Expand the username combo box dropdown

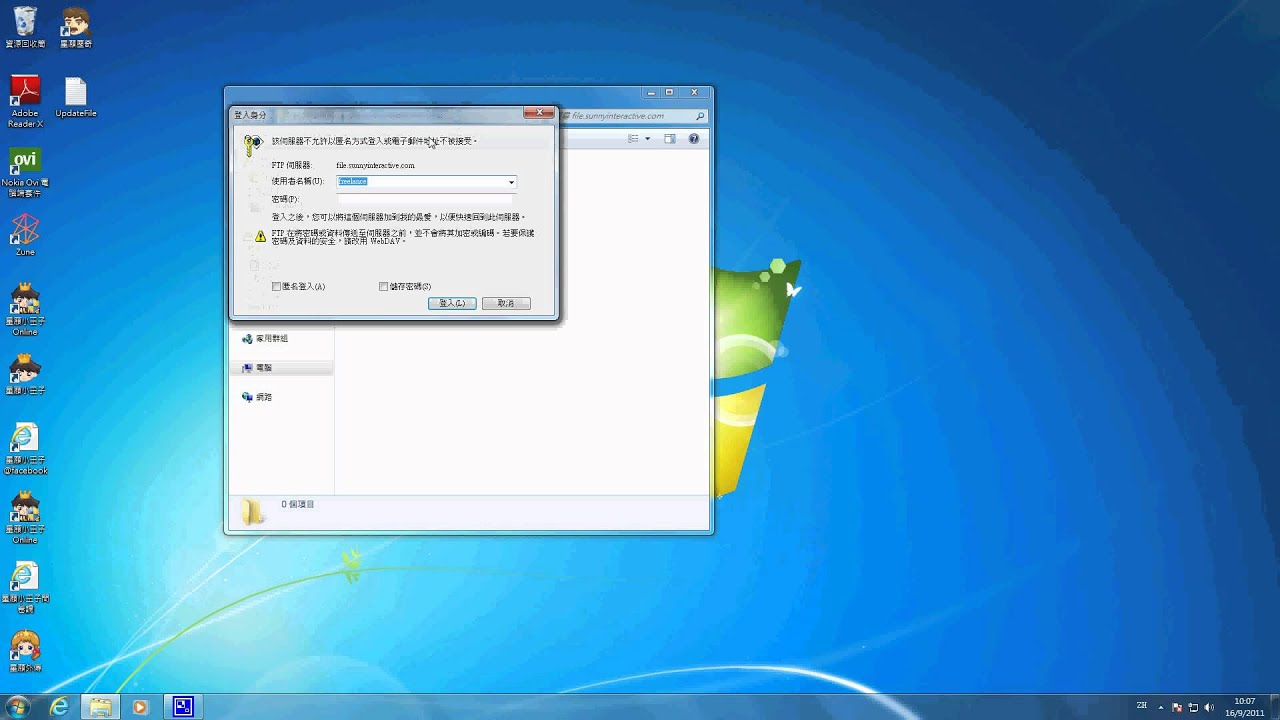pyautogui.click(x=511, y=182)
